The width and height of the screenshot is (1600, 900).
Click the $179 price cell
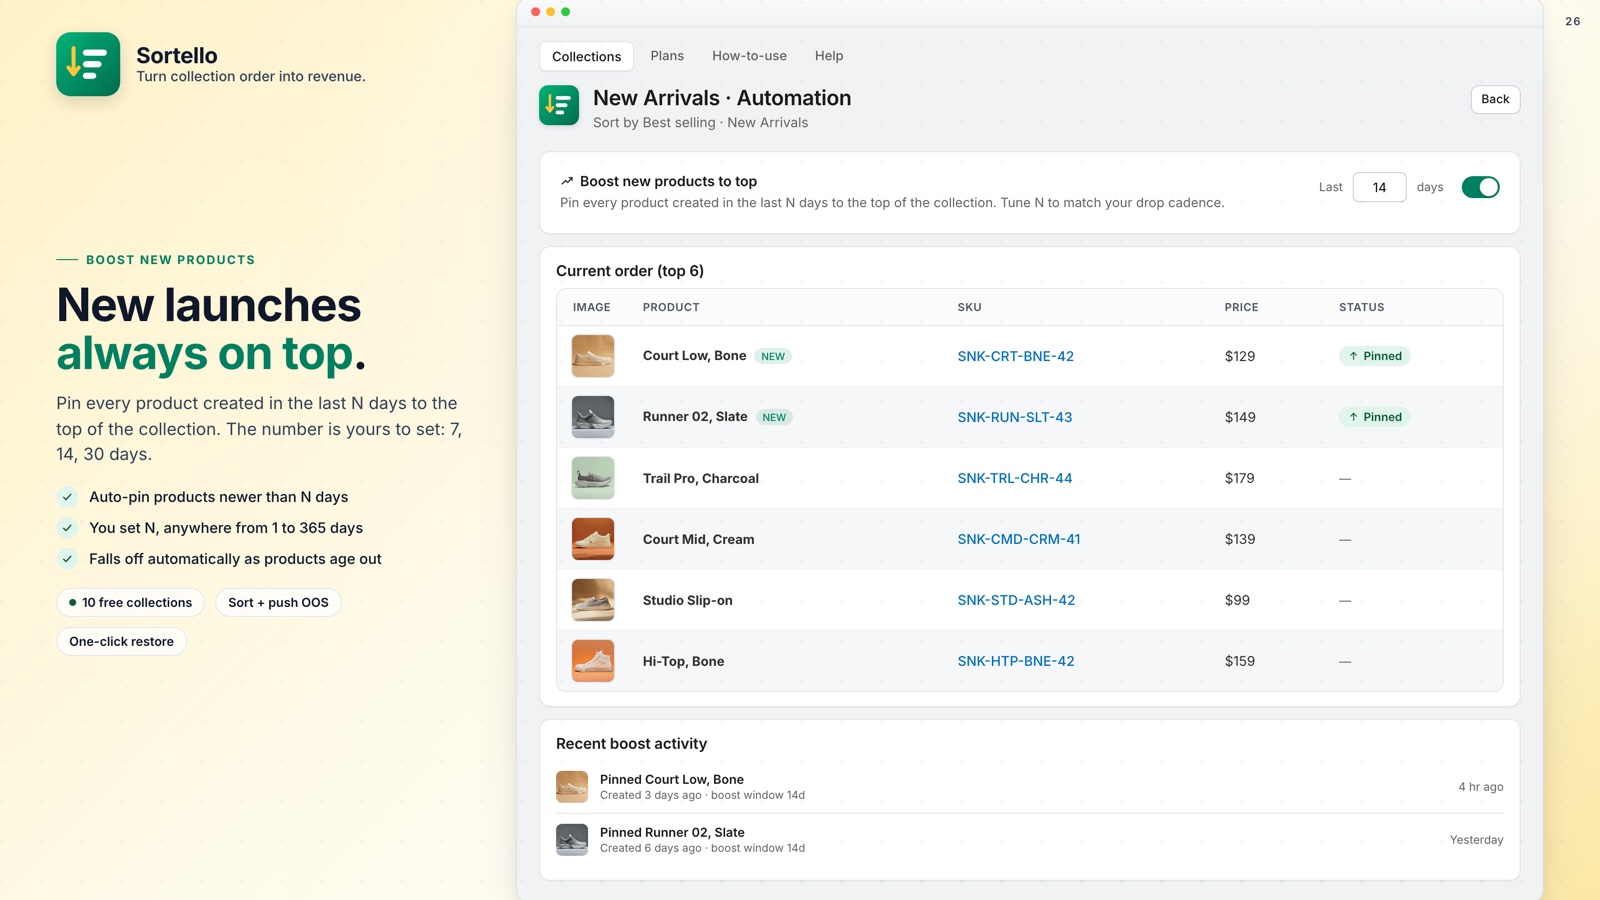click(1239, 478)
